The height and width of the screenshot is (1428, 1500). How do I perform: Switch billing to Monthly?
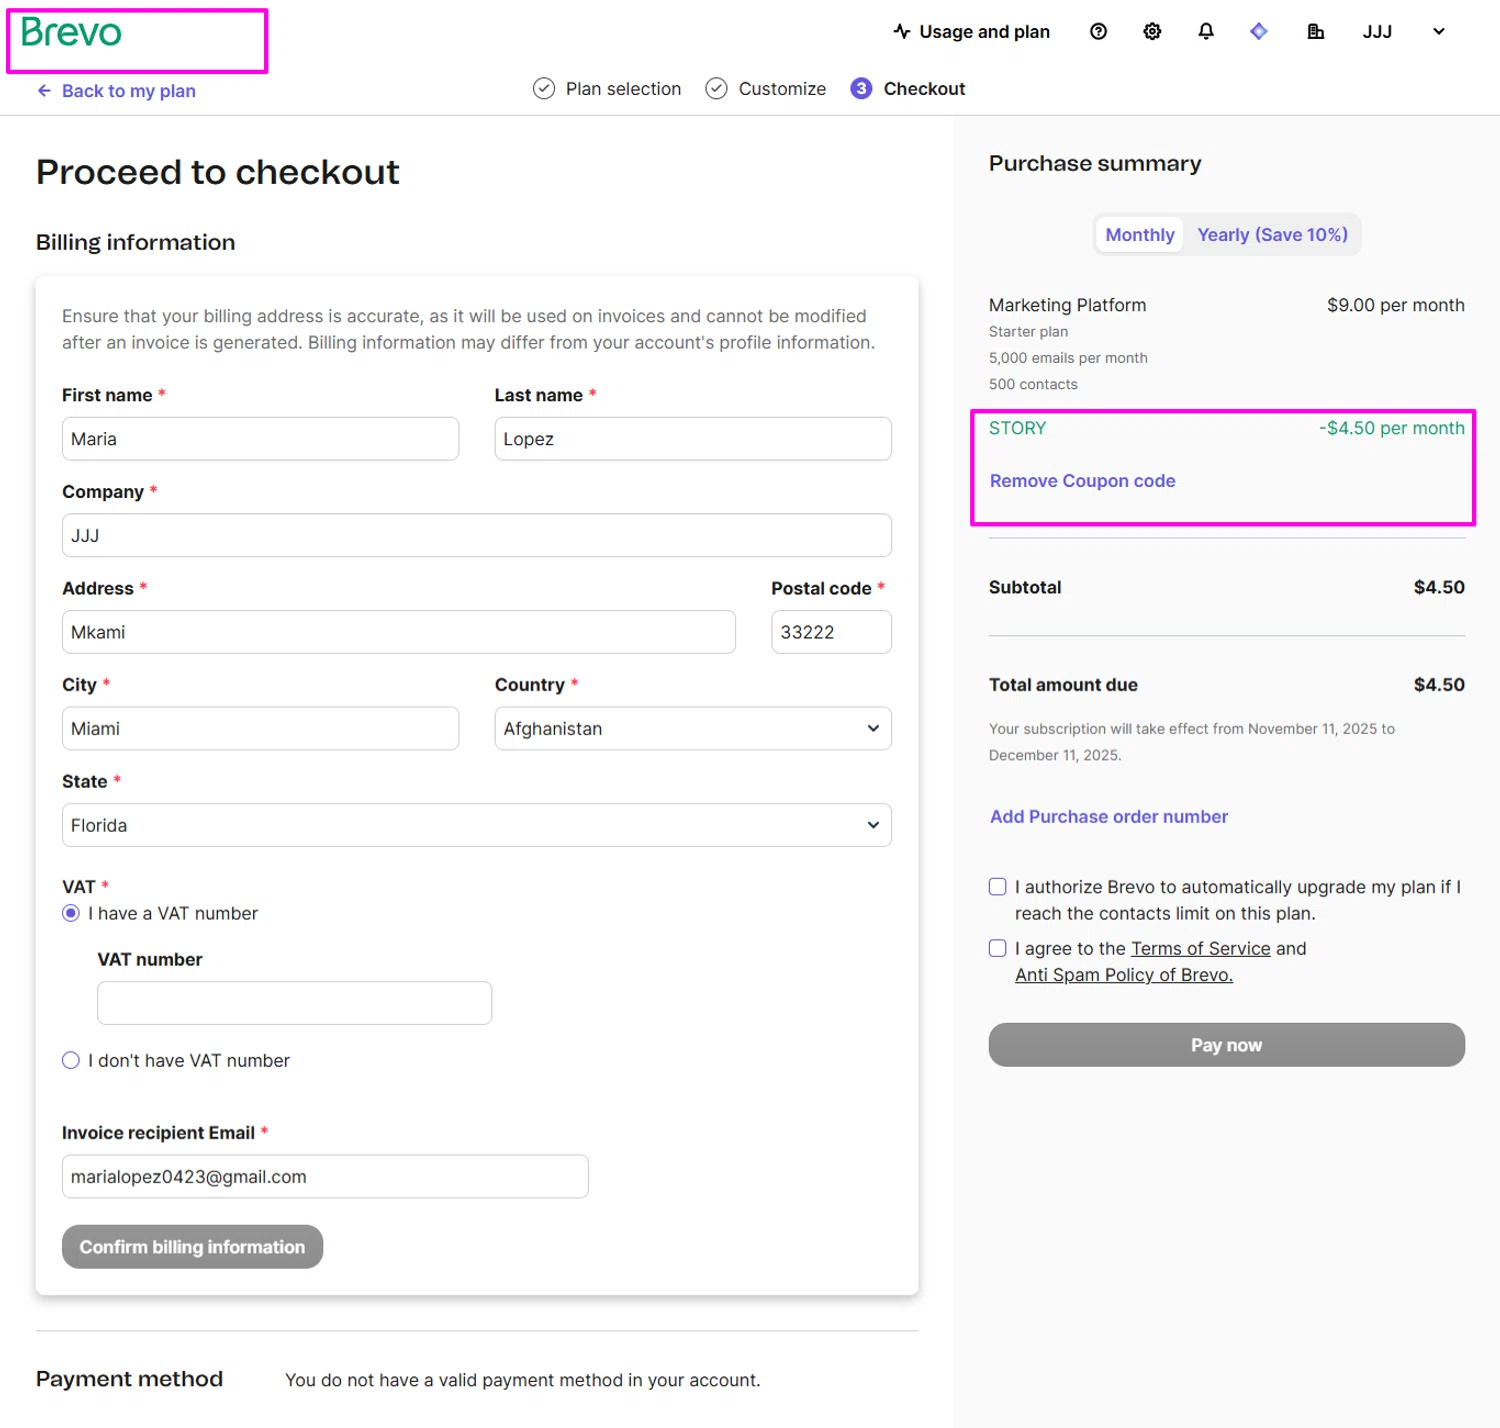[x=1140, y=234]
